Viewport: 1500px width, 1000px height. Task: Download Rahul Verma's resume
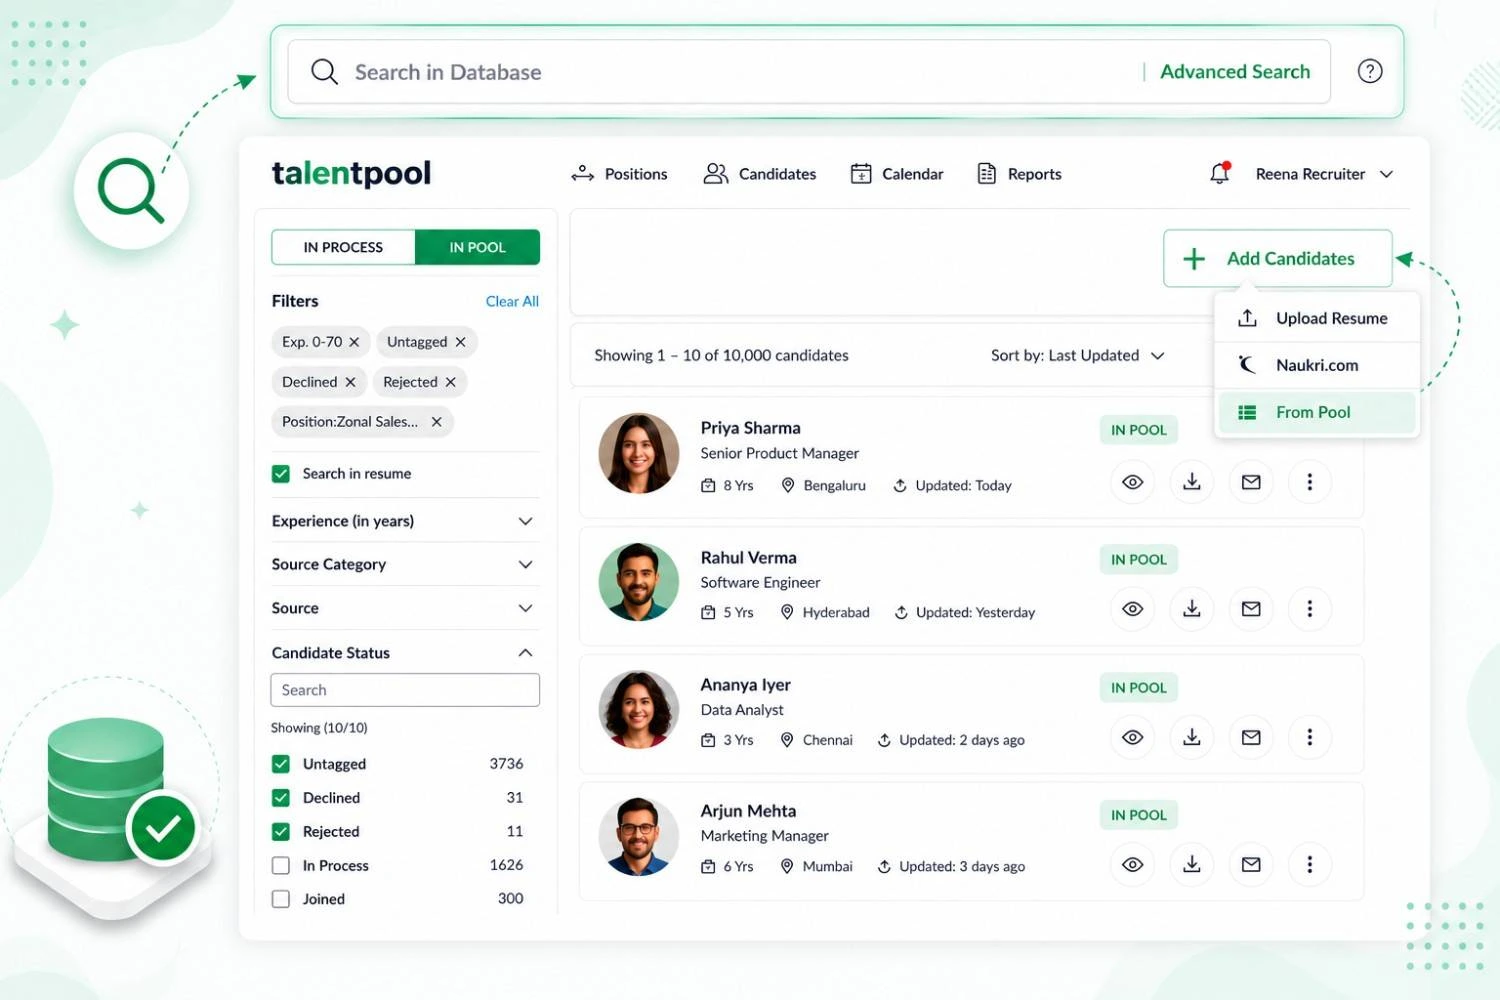(x=1192, y=609)
